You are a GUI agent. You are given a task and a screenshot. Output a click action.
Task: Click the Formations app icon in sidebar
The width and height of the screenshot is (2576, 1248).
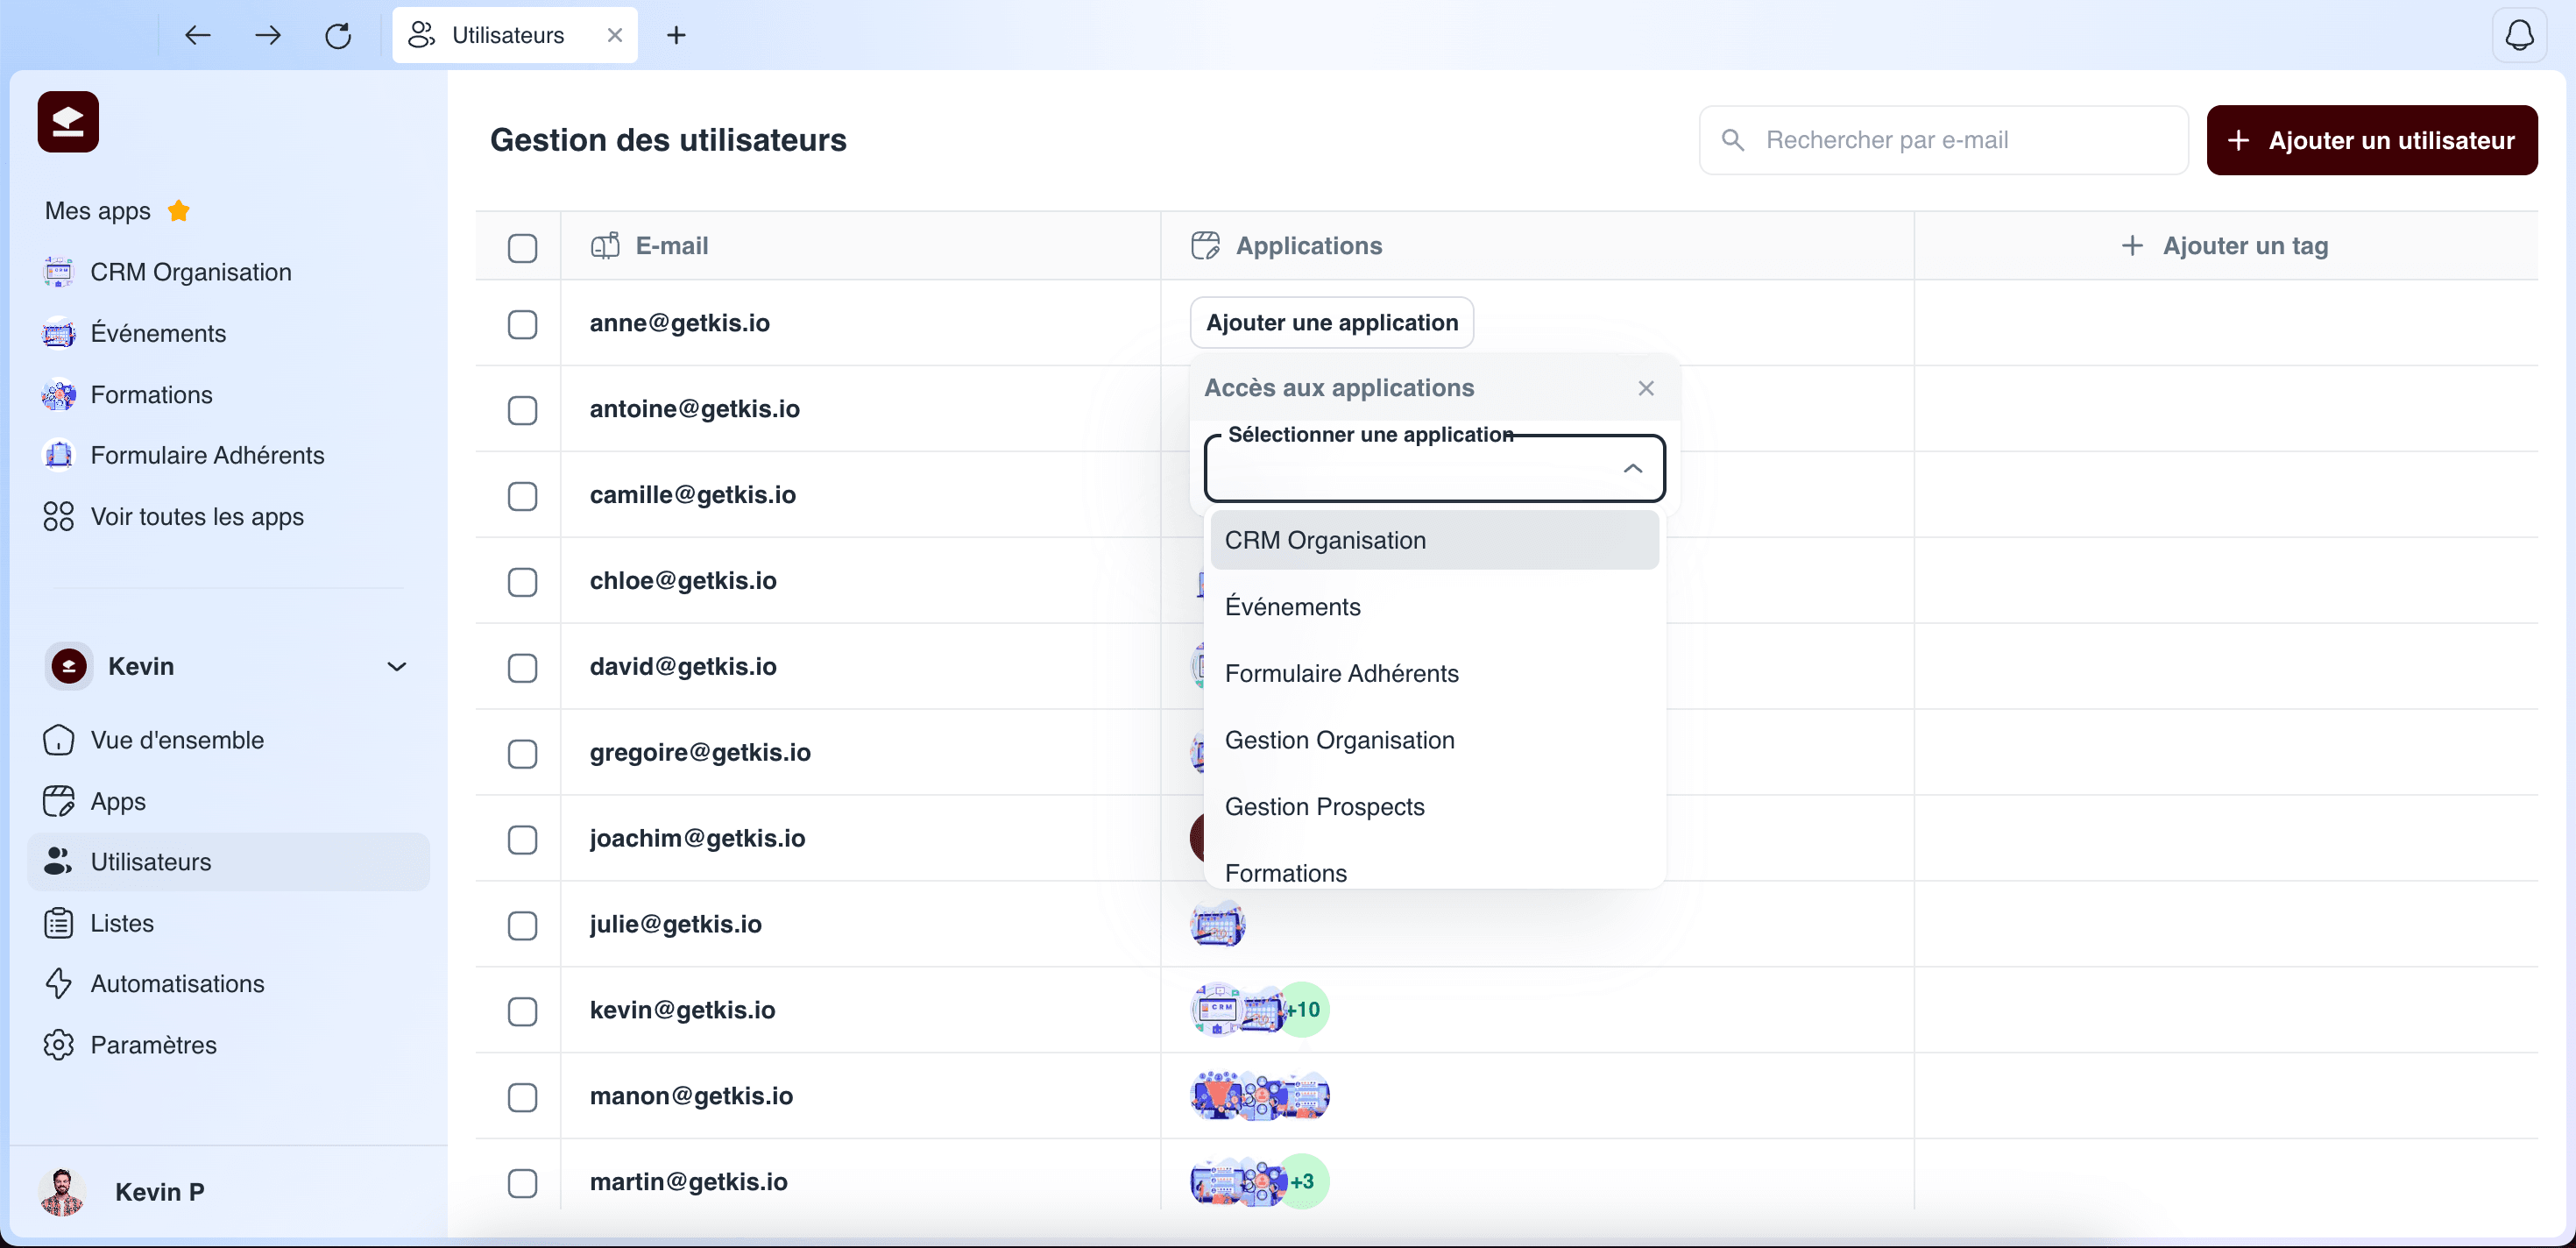point(58,395)
